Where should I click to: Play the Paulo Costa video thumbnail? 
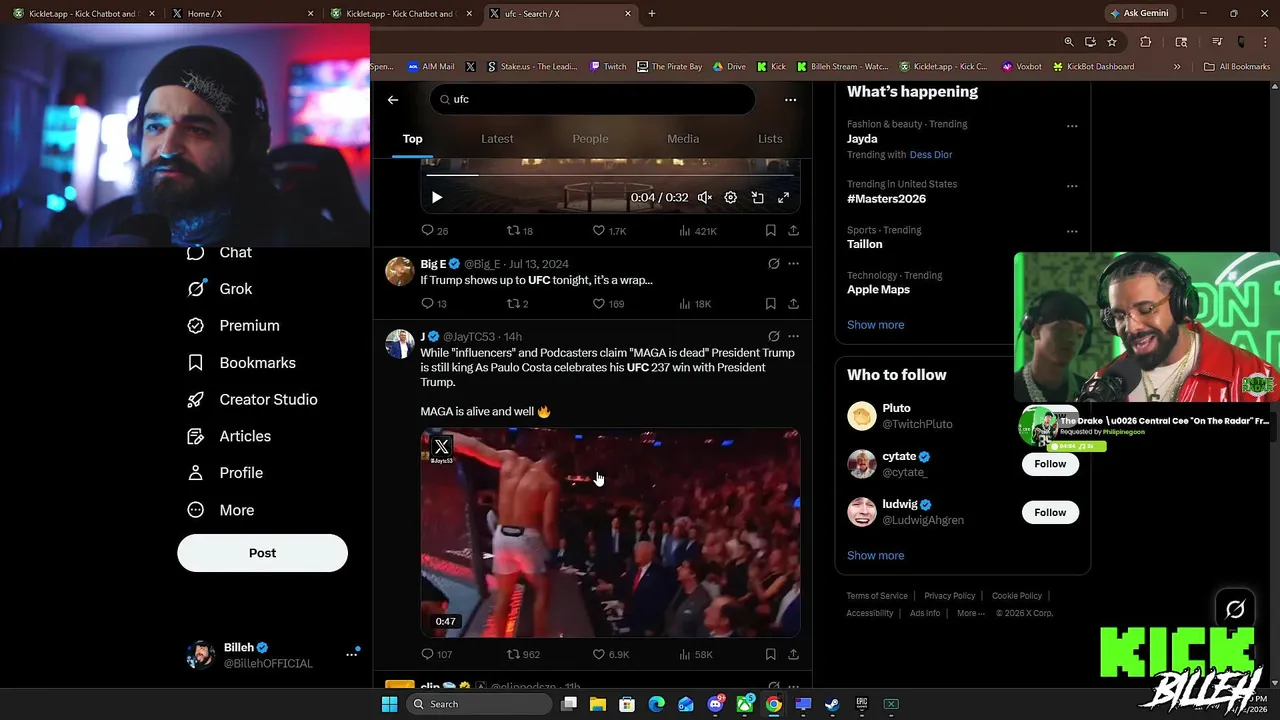tap(610, 533)
